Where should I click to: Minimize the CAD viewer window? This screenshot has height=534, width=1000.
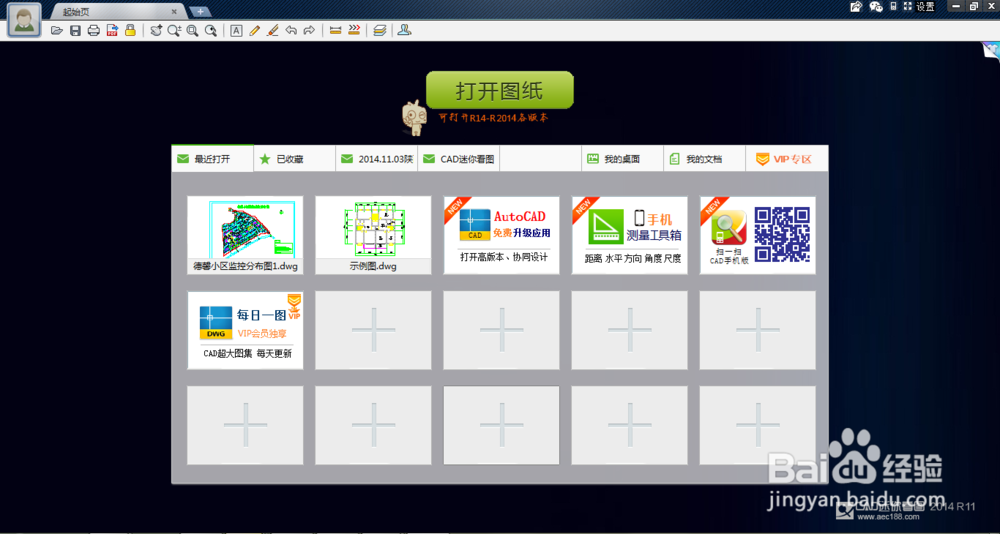955,6
